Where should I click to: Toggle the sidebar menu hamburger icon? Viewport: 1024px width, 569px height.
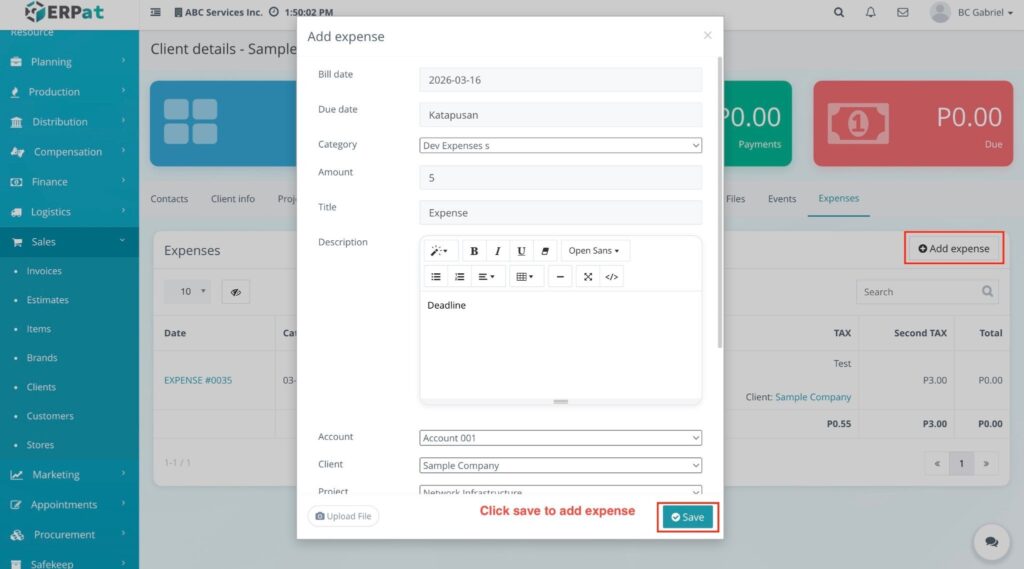[155, 12]
